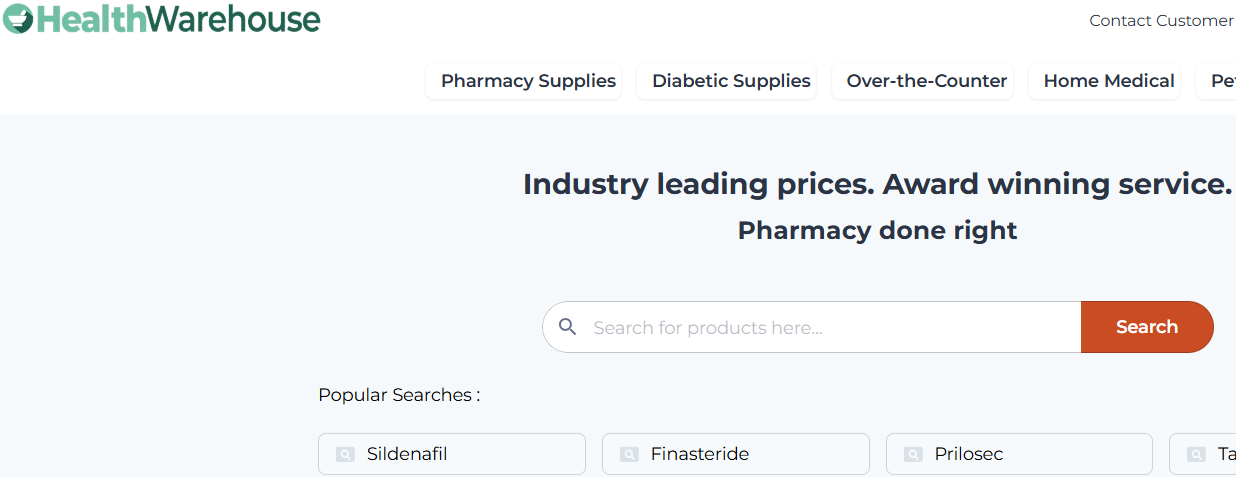
Task: Click the icon in the cut-off fourth popular search
Action: pos(1196,454)
